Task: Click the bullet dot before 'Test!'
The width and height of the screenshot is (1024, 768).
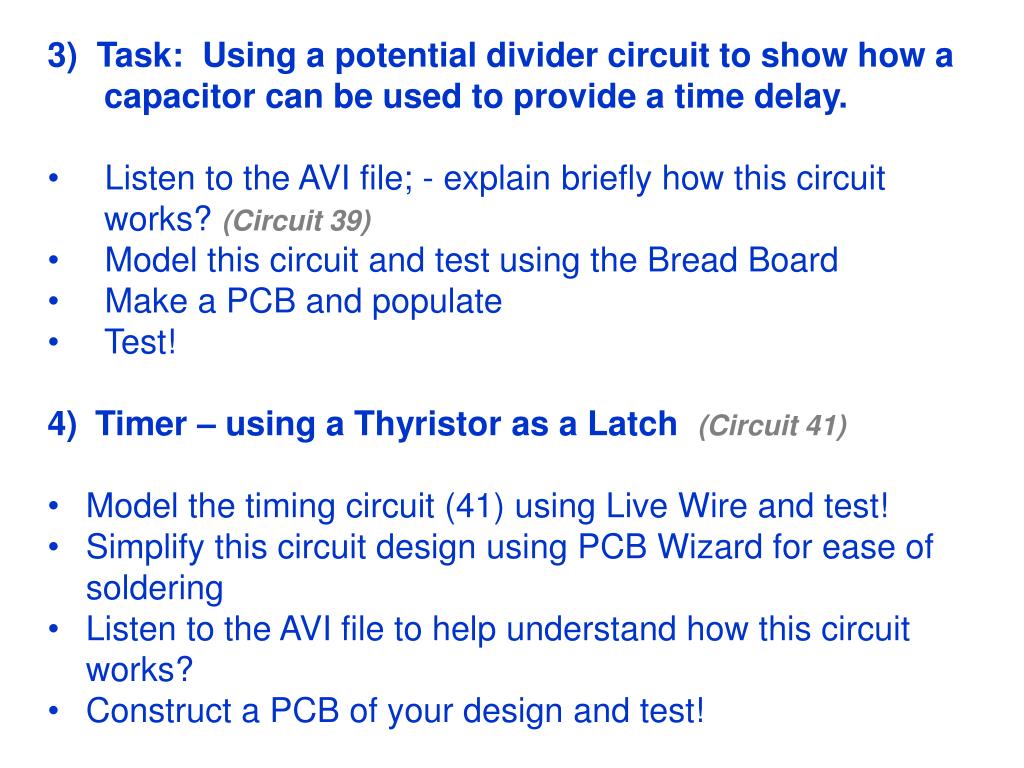Action: [54, 342]
